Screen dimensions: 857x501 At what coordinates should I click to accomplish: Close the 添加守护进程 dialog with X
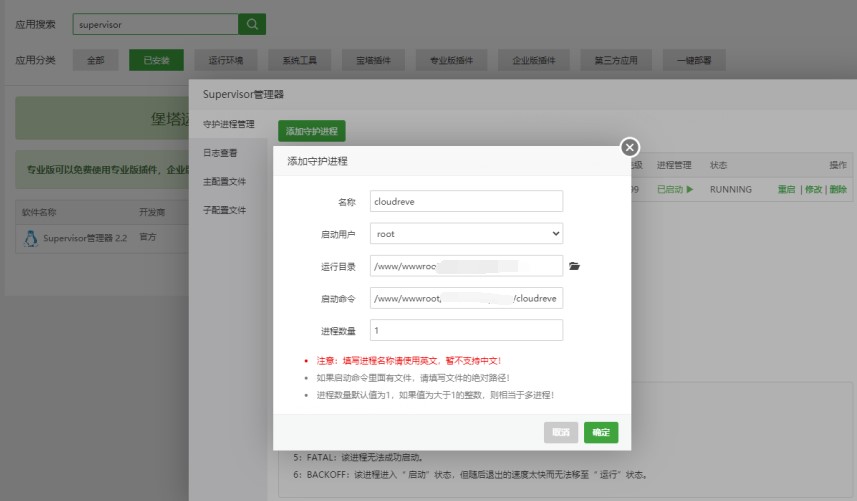click(630, 147)
